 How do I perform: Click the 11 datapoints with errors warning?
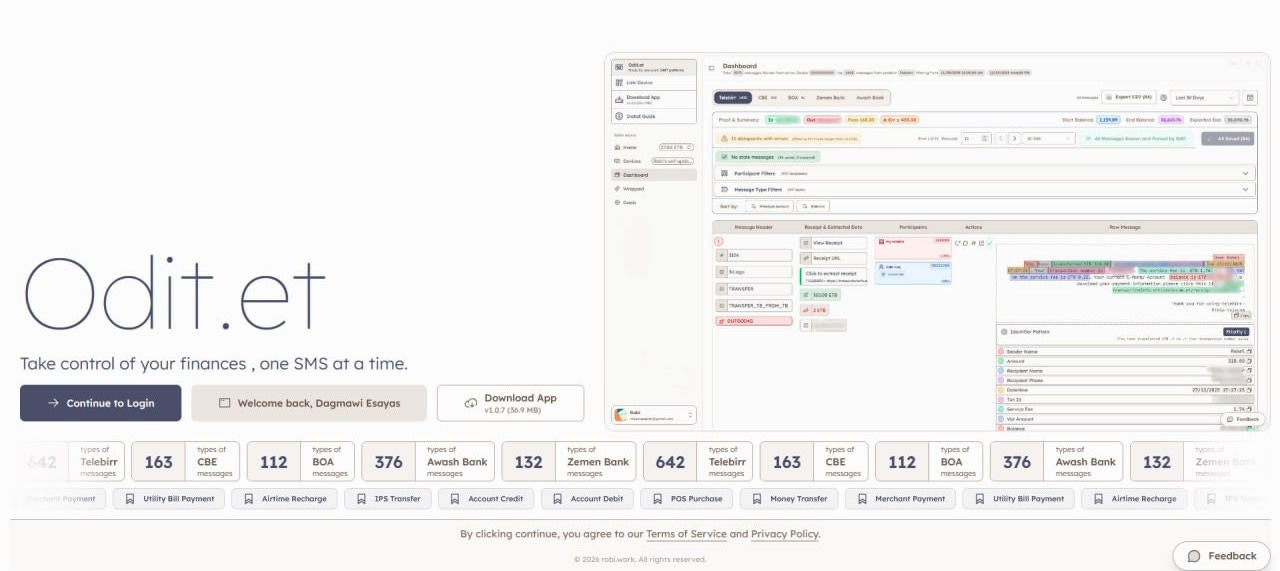pos(790,138)
